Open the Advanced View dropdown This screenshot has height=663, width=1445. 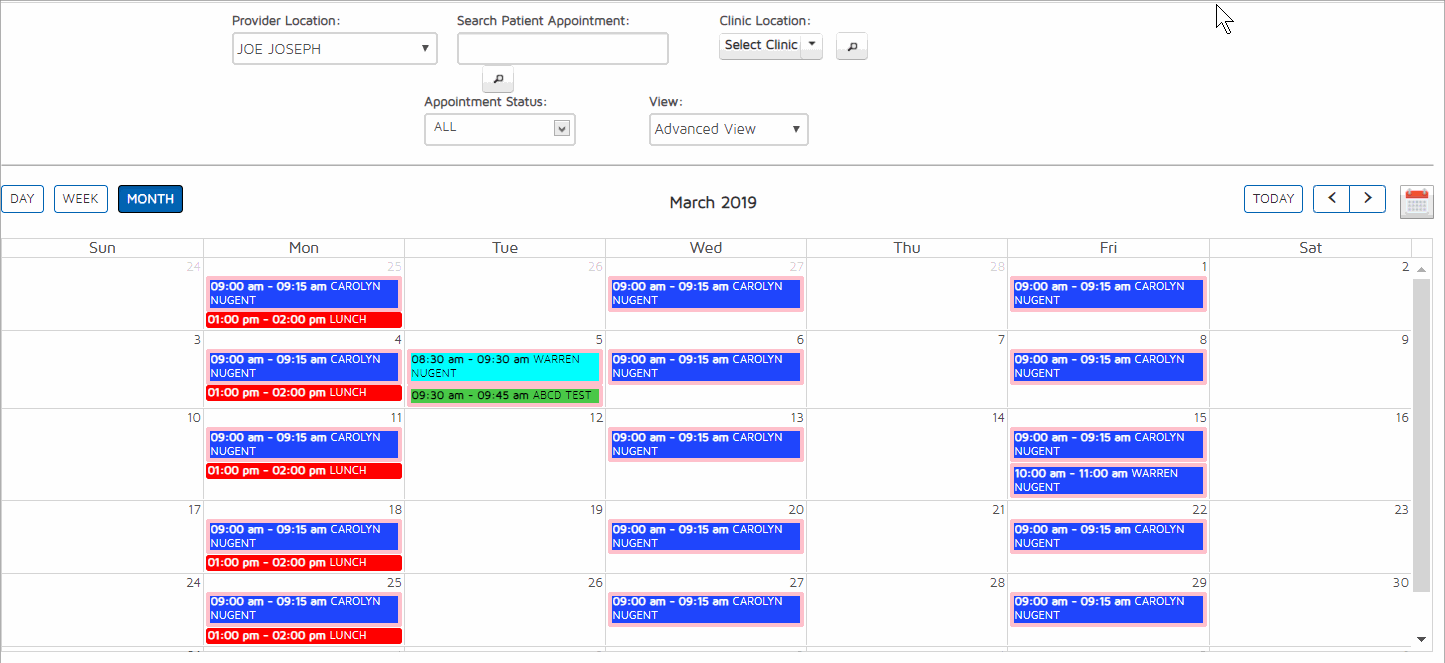point(728,130)
